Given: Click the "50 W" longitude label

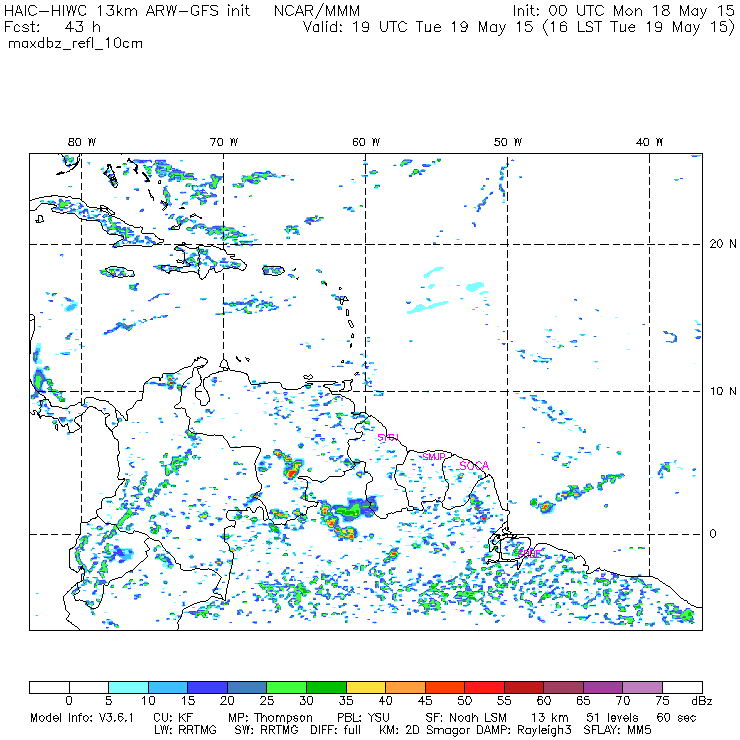Looking at the screenshot, I should point(508,142).
